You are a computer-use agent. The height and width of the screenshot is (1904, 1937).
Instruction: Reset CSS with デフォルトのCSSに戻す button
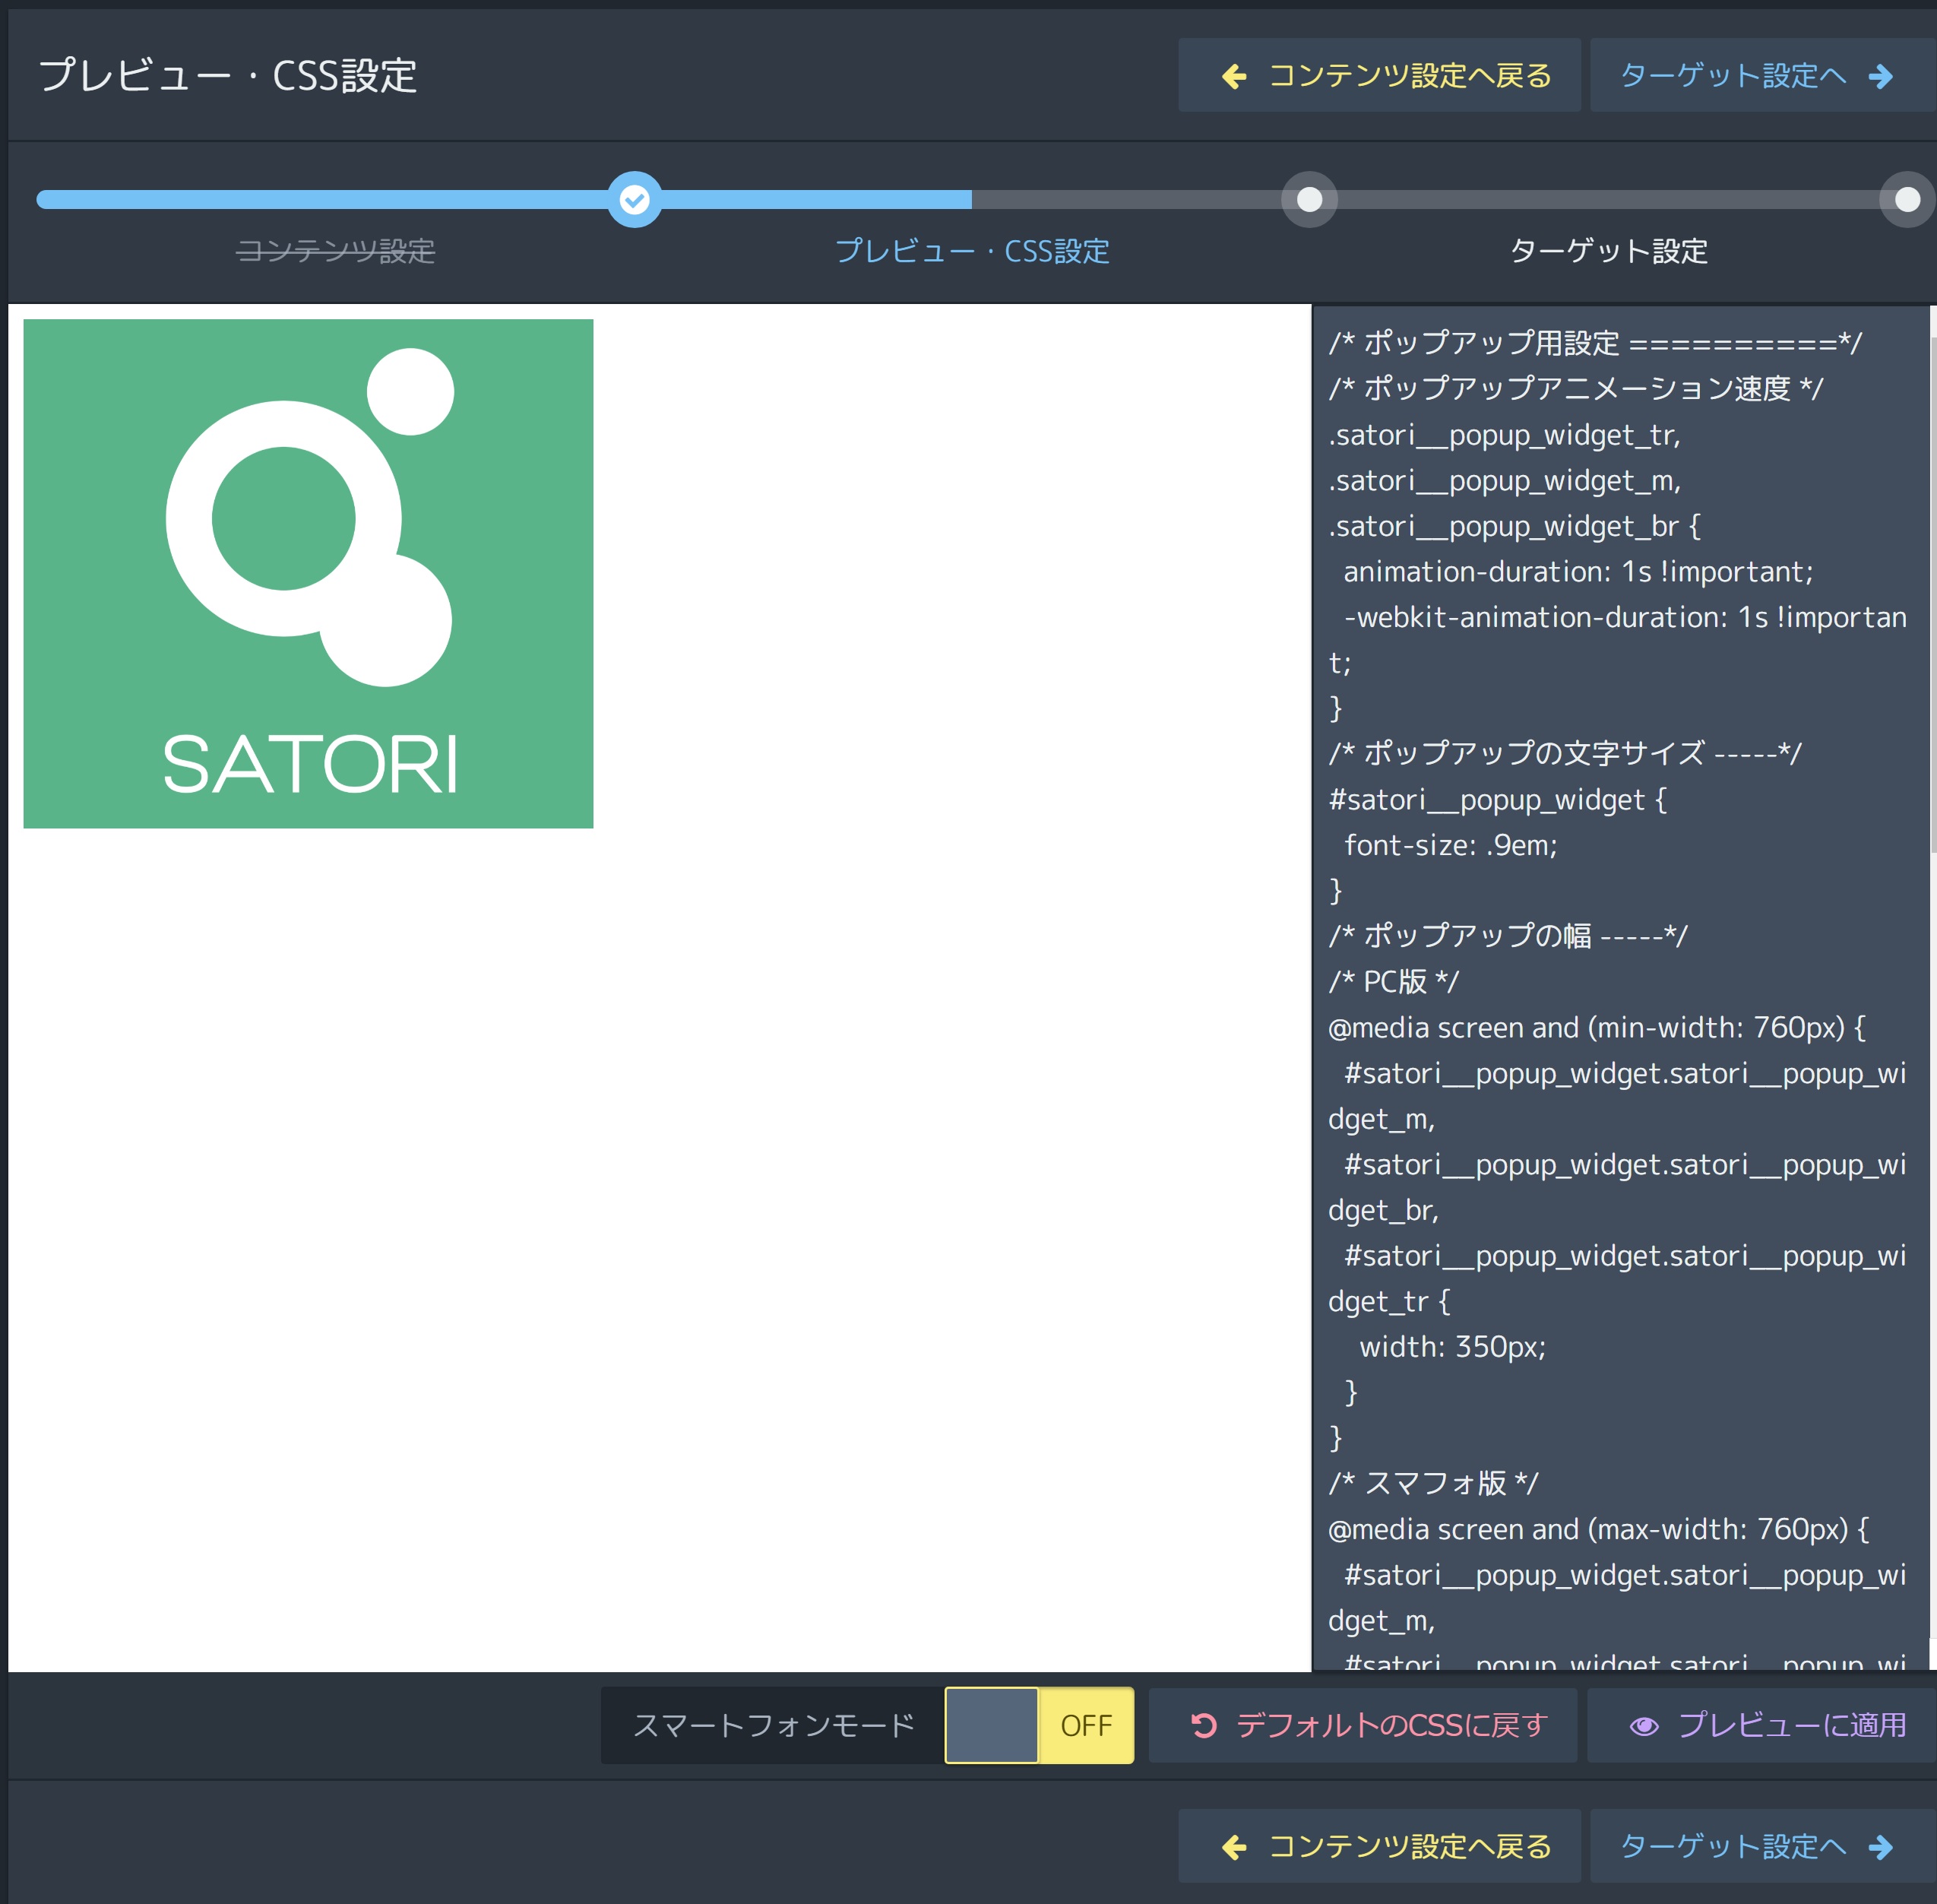(x=1362, y=1725)
